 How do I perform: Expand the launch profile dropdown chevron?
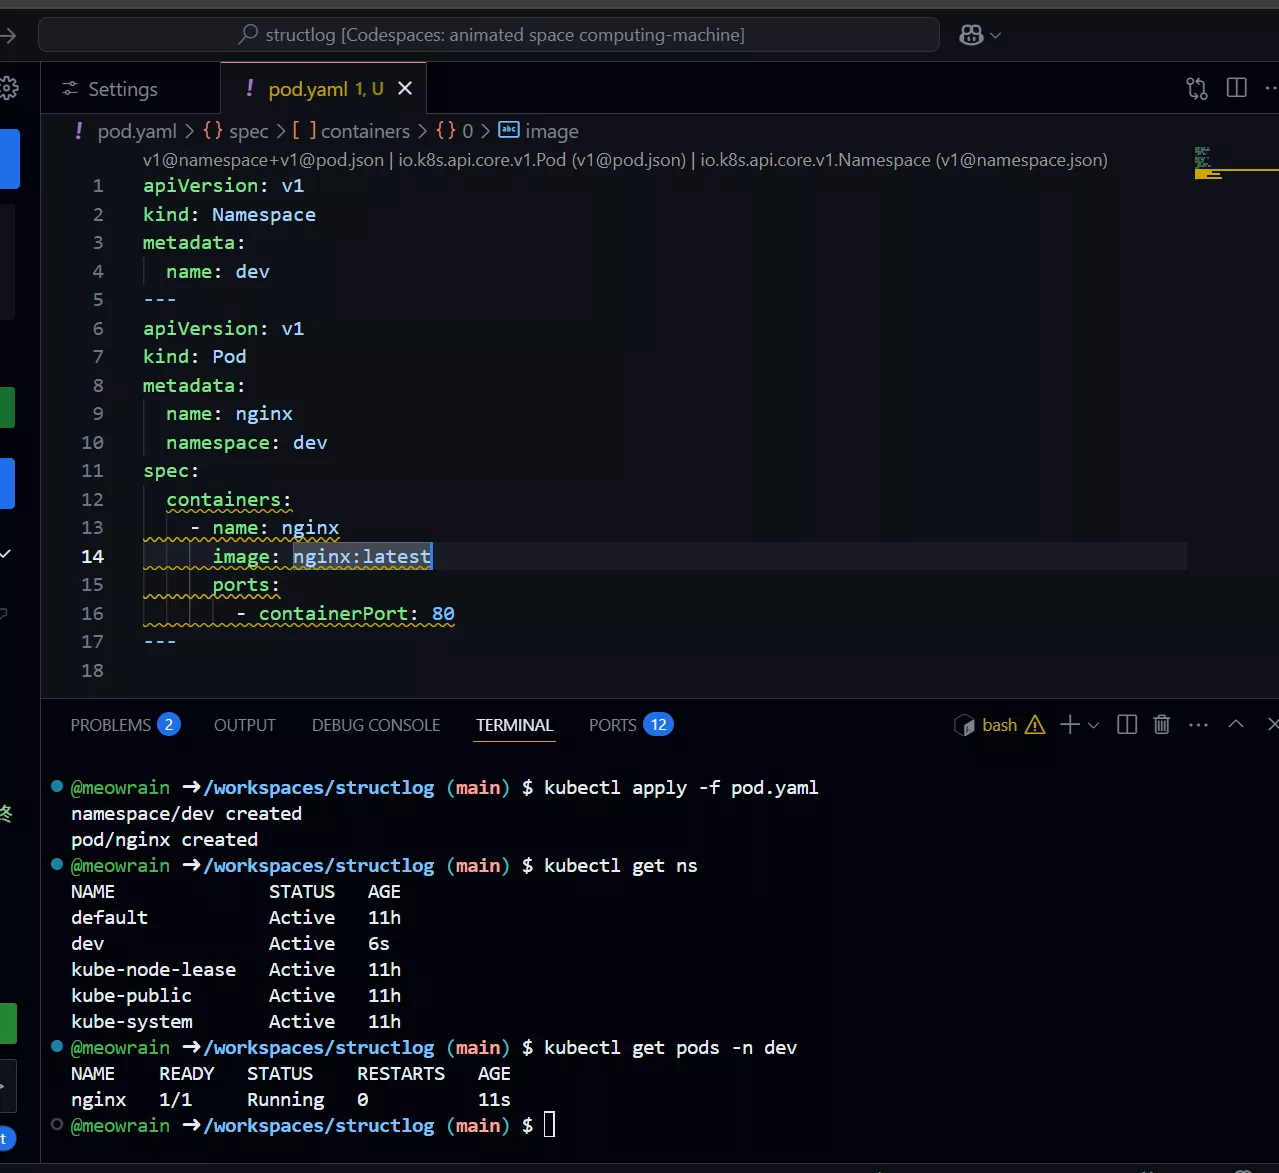[x=1093, y=725]
